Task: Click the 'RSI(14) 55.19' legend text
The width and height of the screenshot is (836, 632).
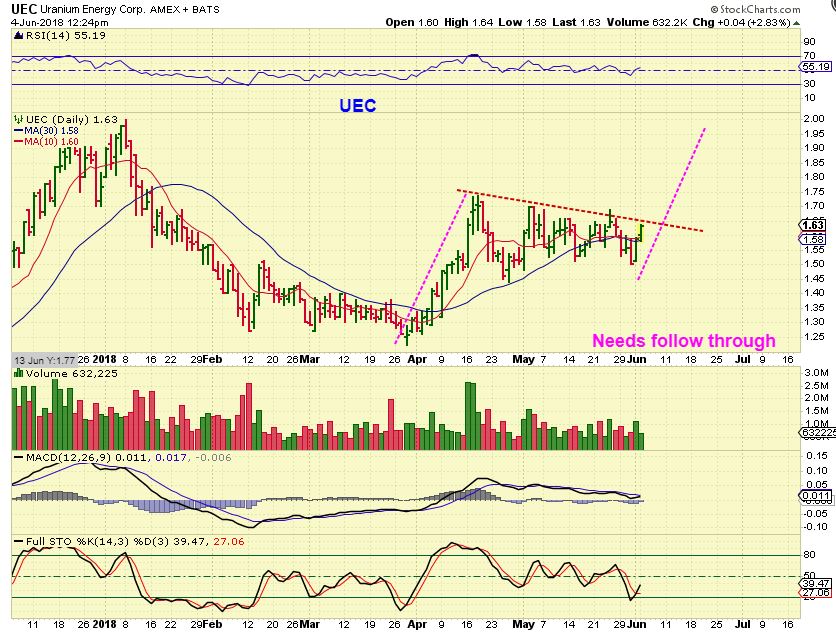Action: click(x=65, y=36)
